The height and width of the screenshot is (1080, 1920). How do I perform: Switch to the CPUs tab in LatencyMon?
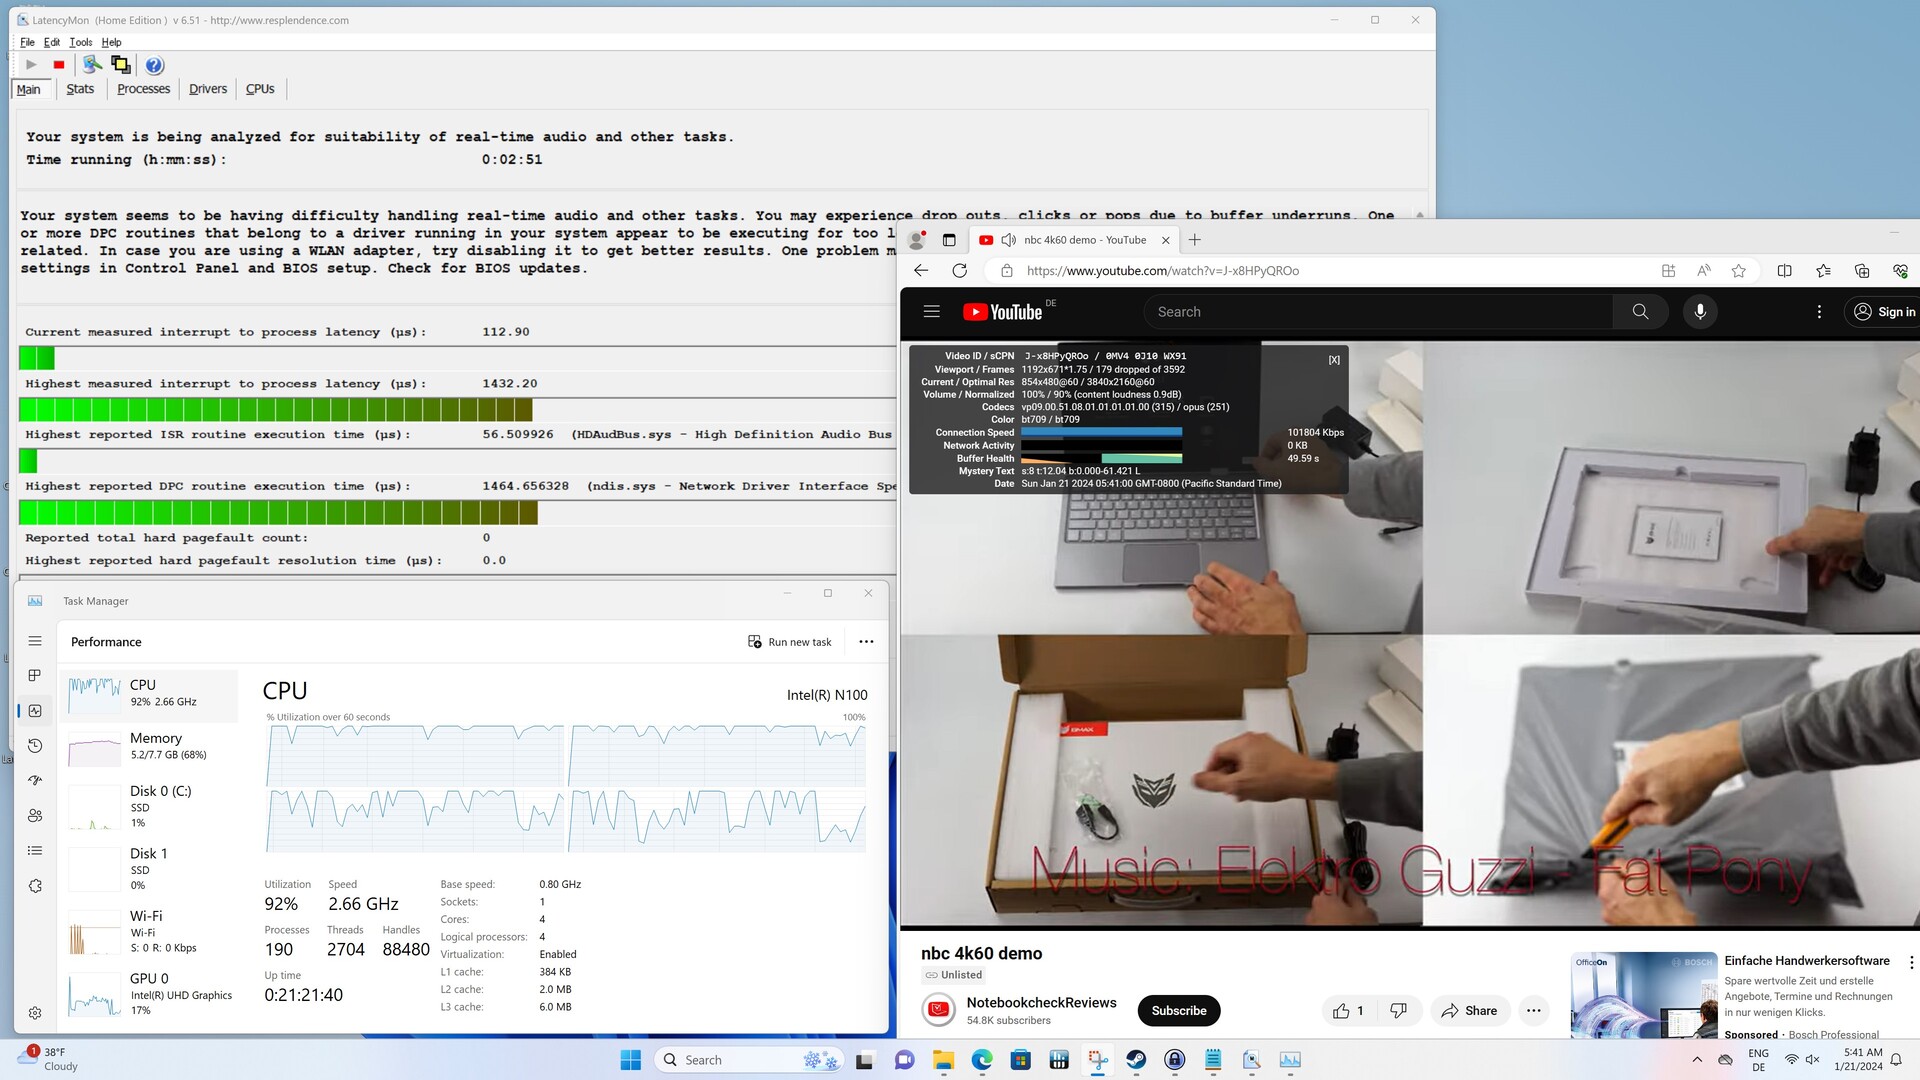tap(260, 89)
